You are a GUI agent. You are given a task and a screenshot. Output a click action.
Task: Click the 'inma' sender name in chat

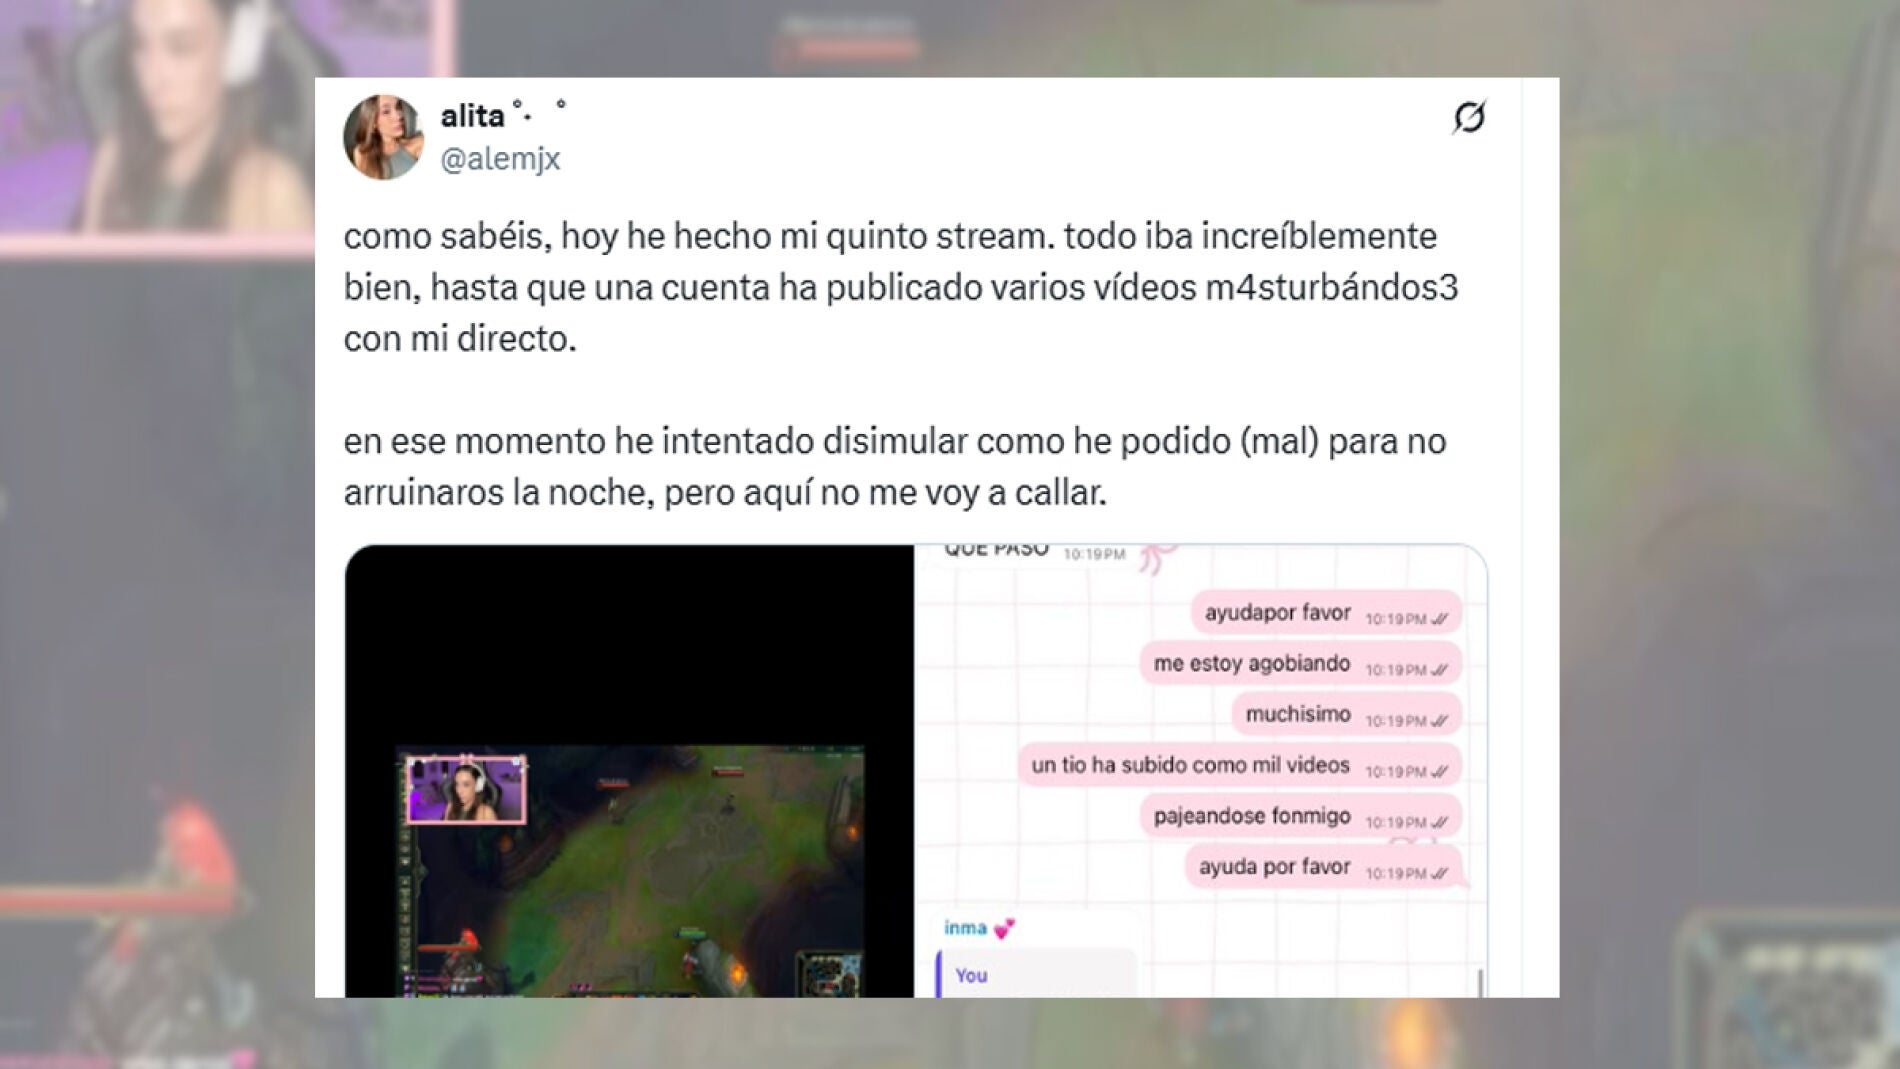[x=965, y=928]
